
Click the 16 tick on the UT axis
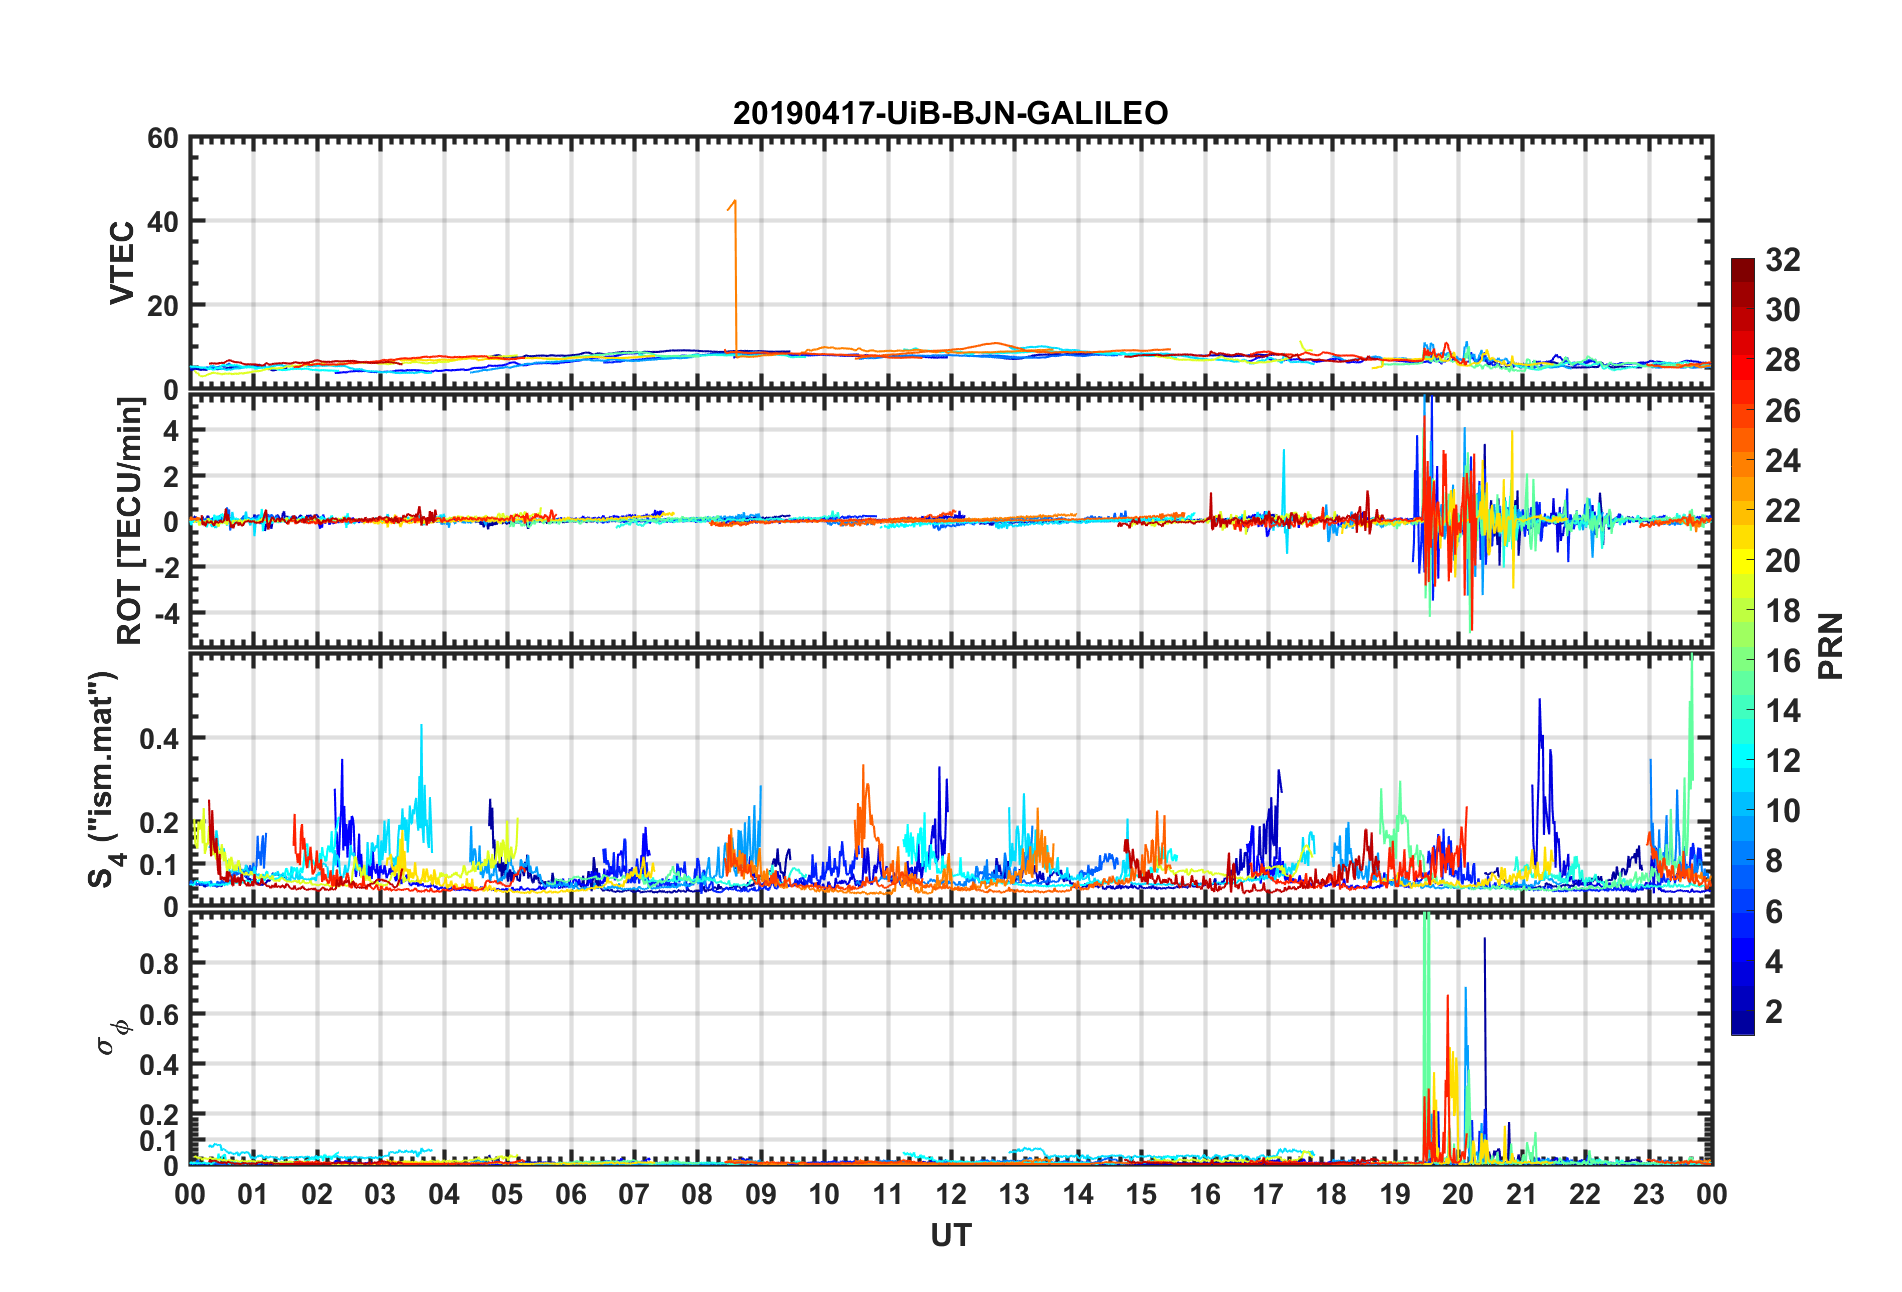tap(1205, 1194)
